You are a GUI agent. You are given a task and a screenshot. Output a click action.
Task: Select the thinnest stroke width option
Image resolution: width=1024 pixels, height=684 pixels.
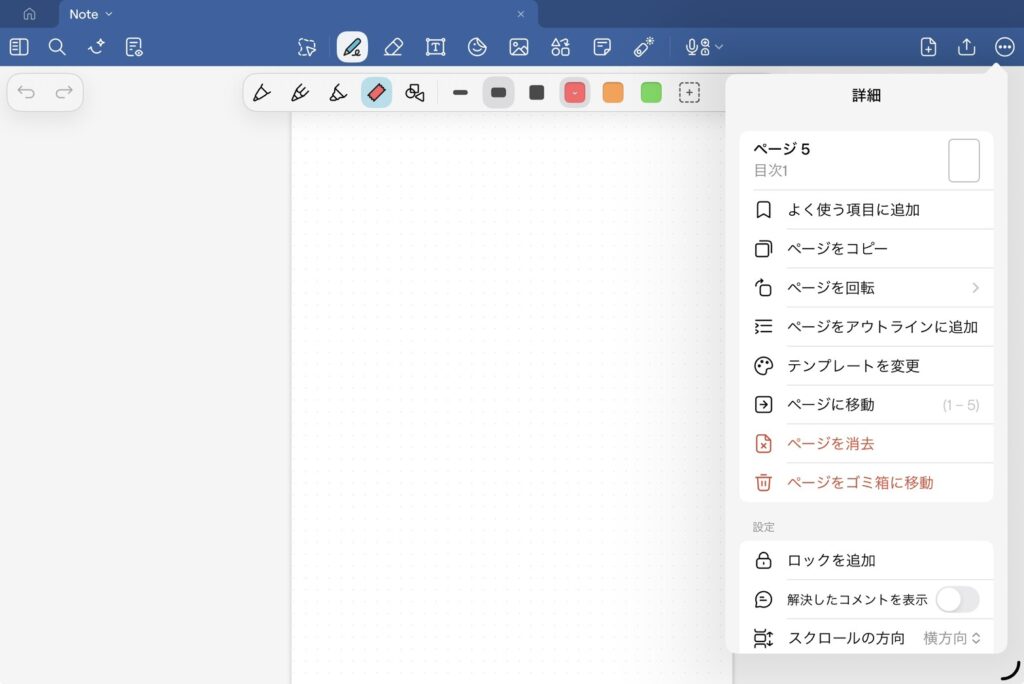(x=460, y=93)
